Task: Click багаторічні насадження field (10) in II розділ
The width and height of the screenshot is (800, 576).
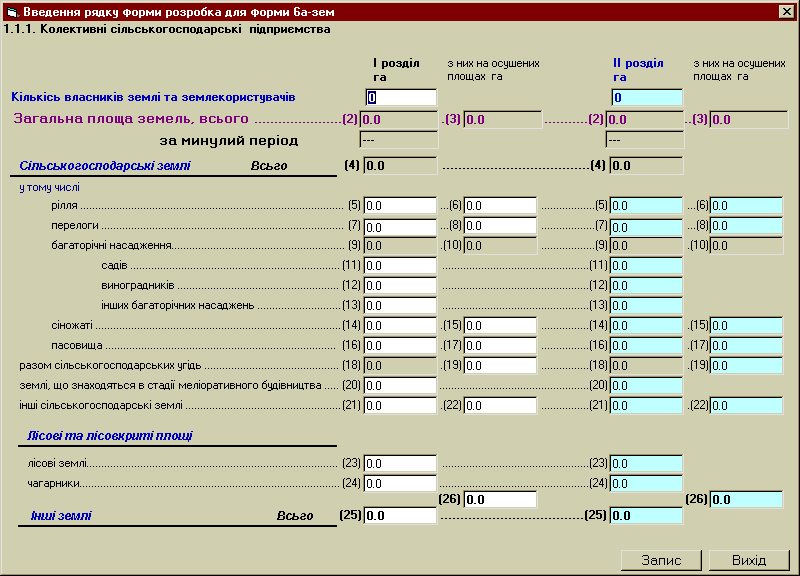Action: point(746,246)
